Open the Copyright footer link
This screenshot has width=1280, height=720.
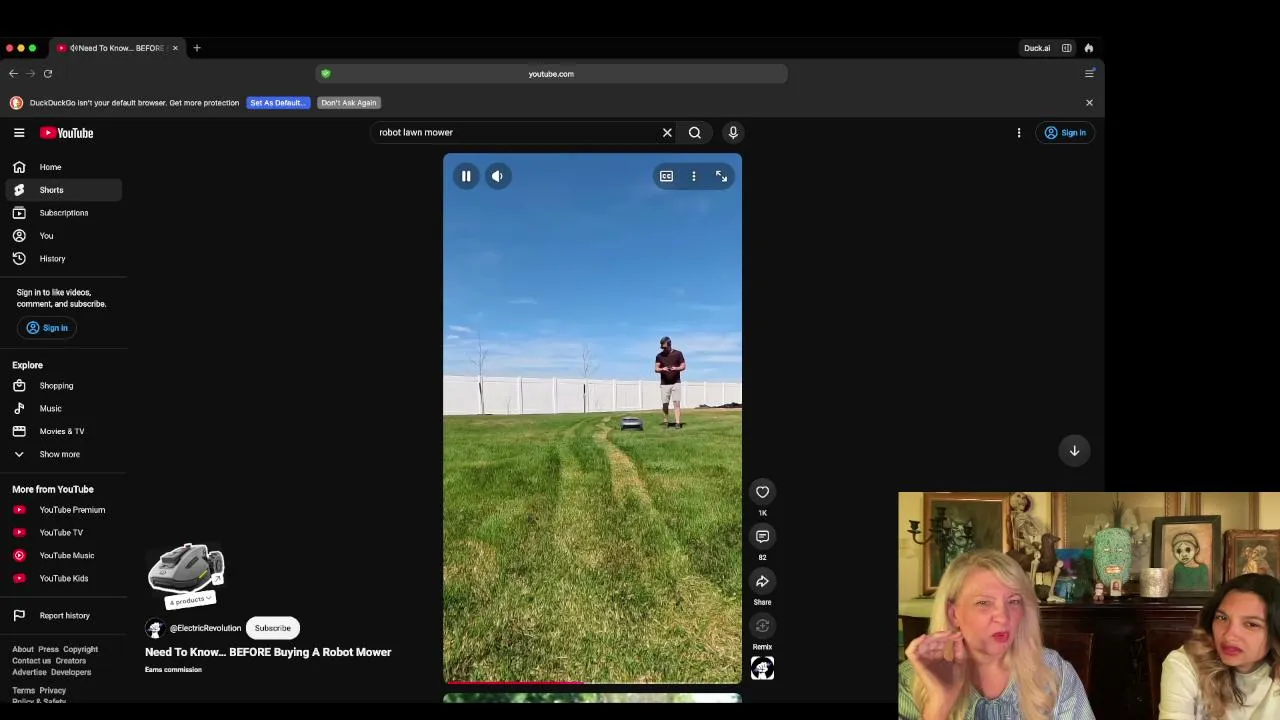point(81,650)
